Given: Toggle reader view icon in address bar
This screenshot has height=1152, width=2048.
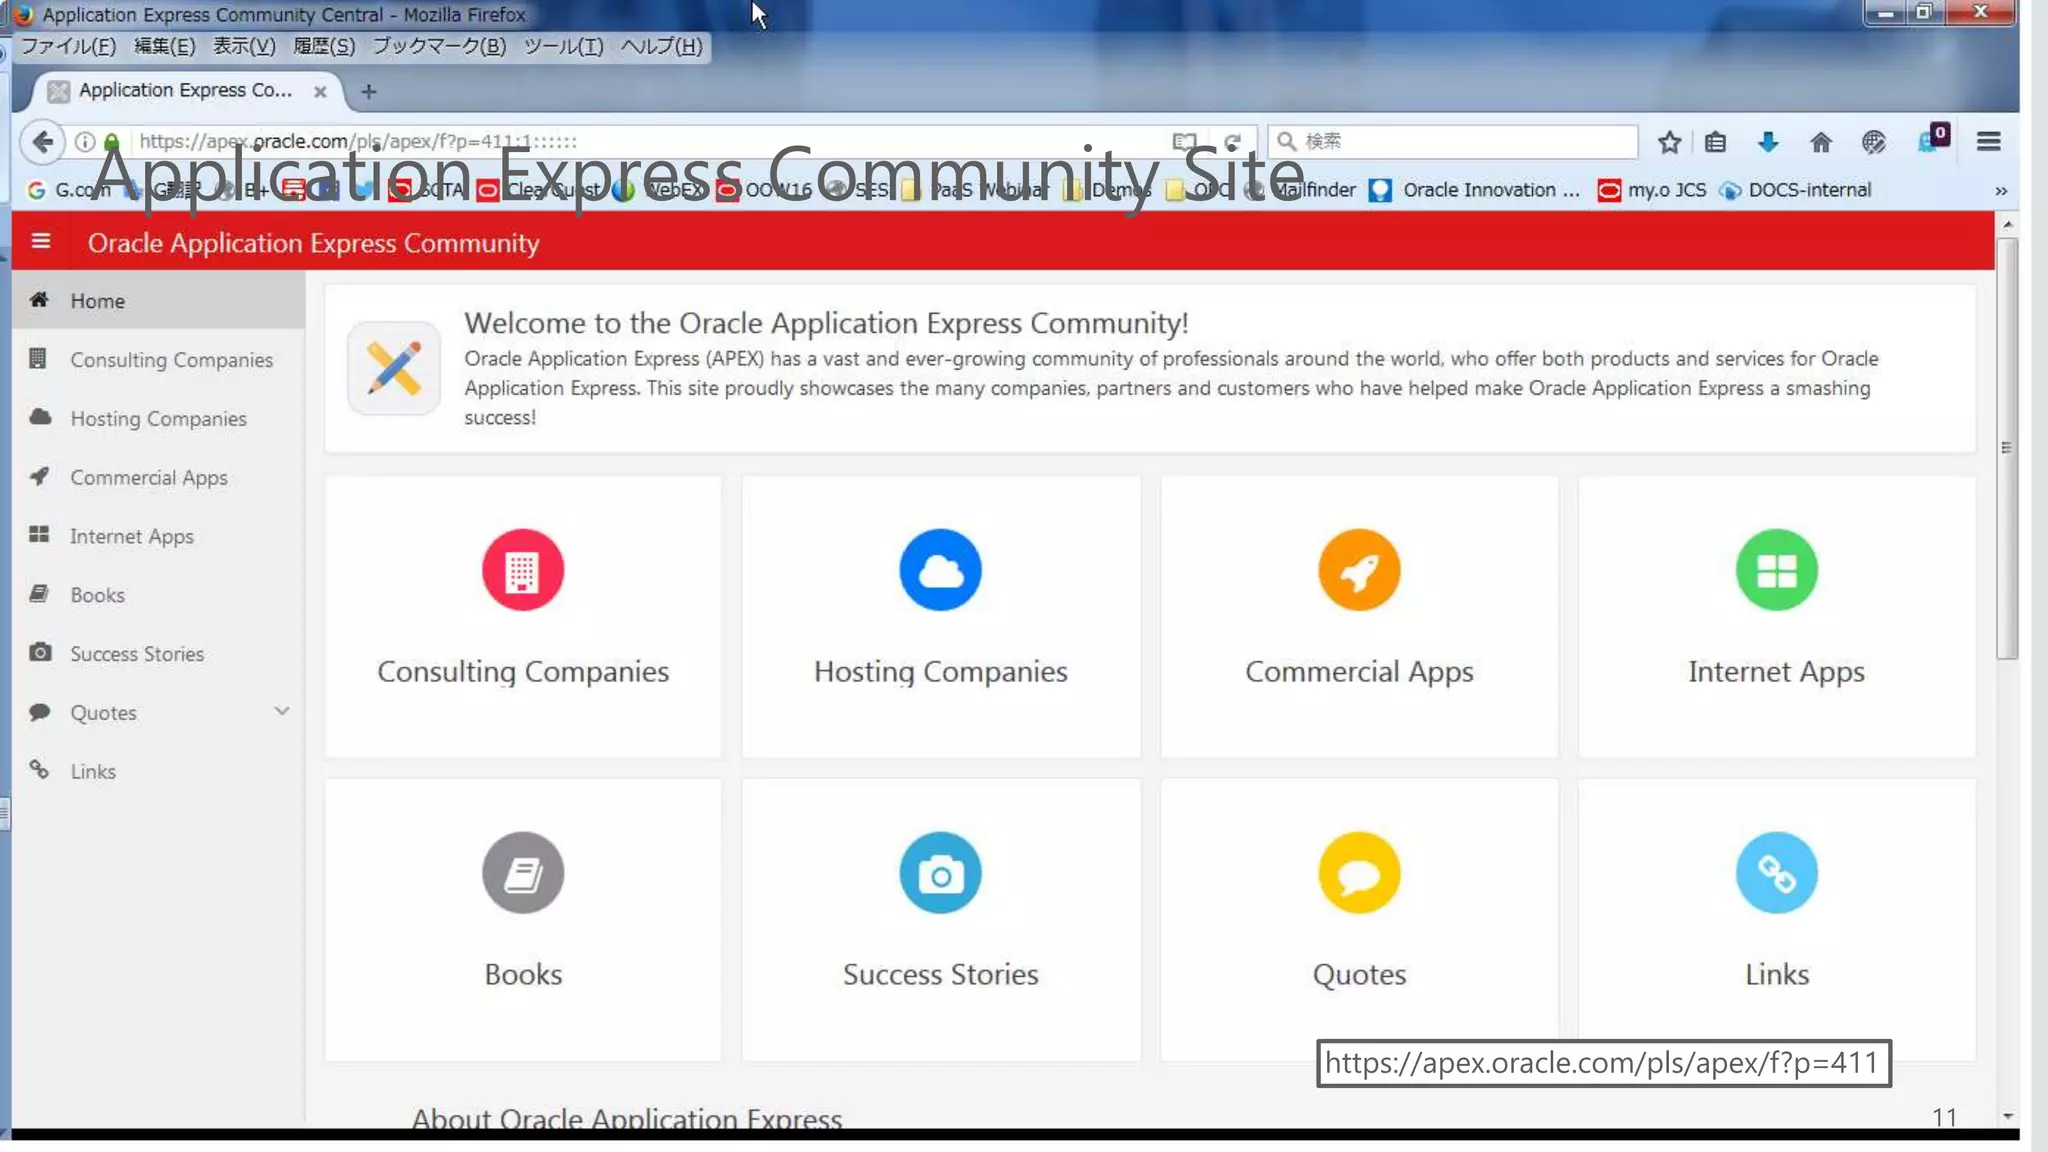Looking at the screenshot, I should point(1184,142).
